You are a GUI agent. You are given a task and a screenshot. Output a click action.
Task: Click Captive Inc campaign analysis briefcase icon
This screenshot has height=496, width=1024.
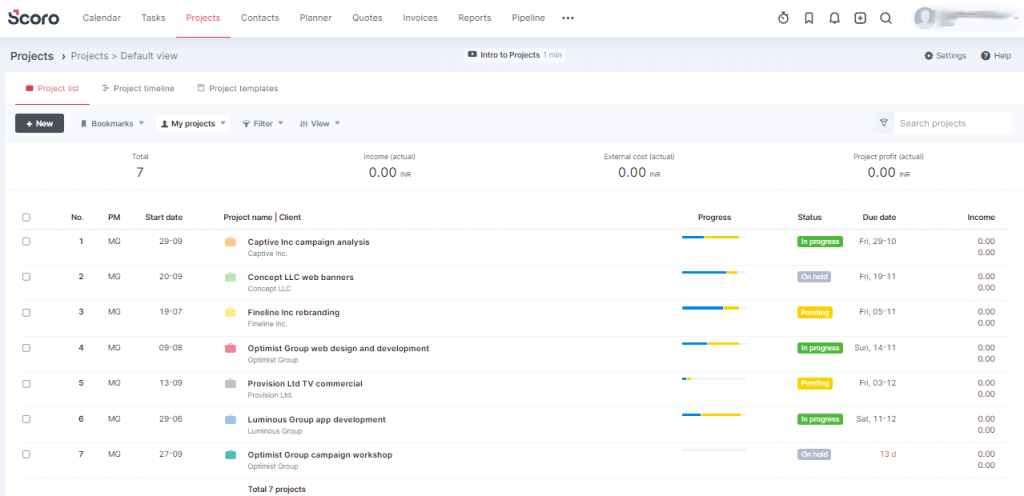230,242
